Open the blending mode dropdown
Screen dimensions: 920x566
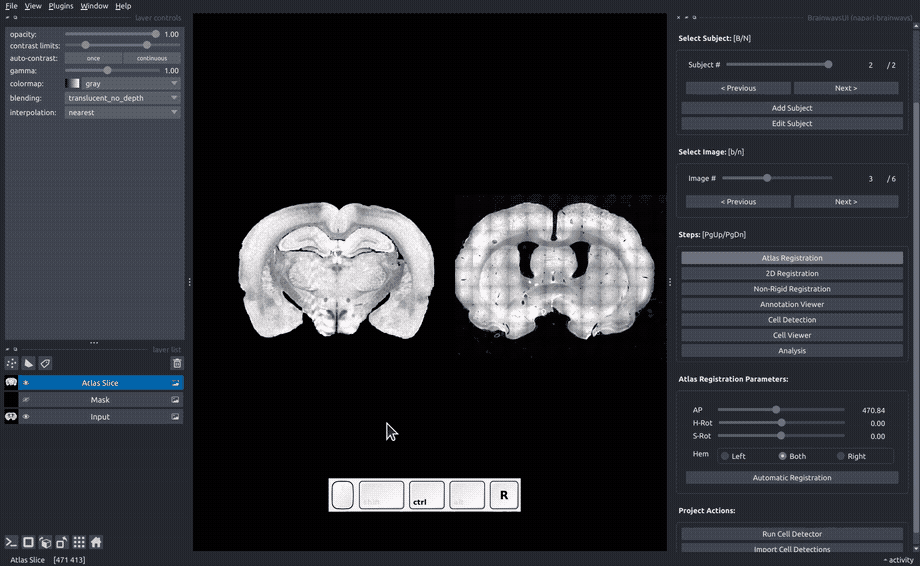click(x=122, y=98)
